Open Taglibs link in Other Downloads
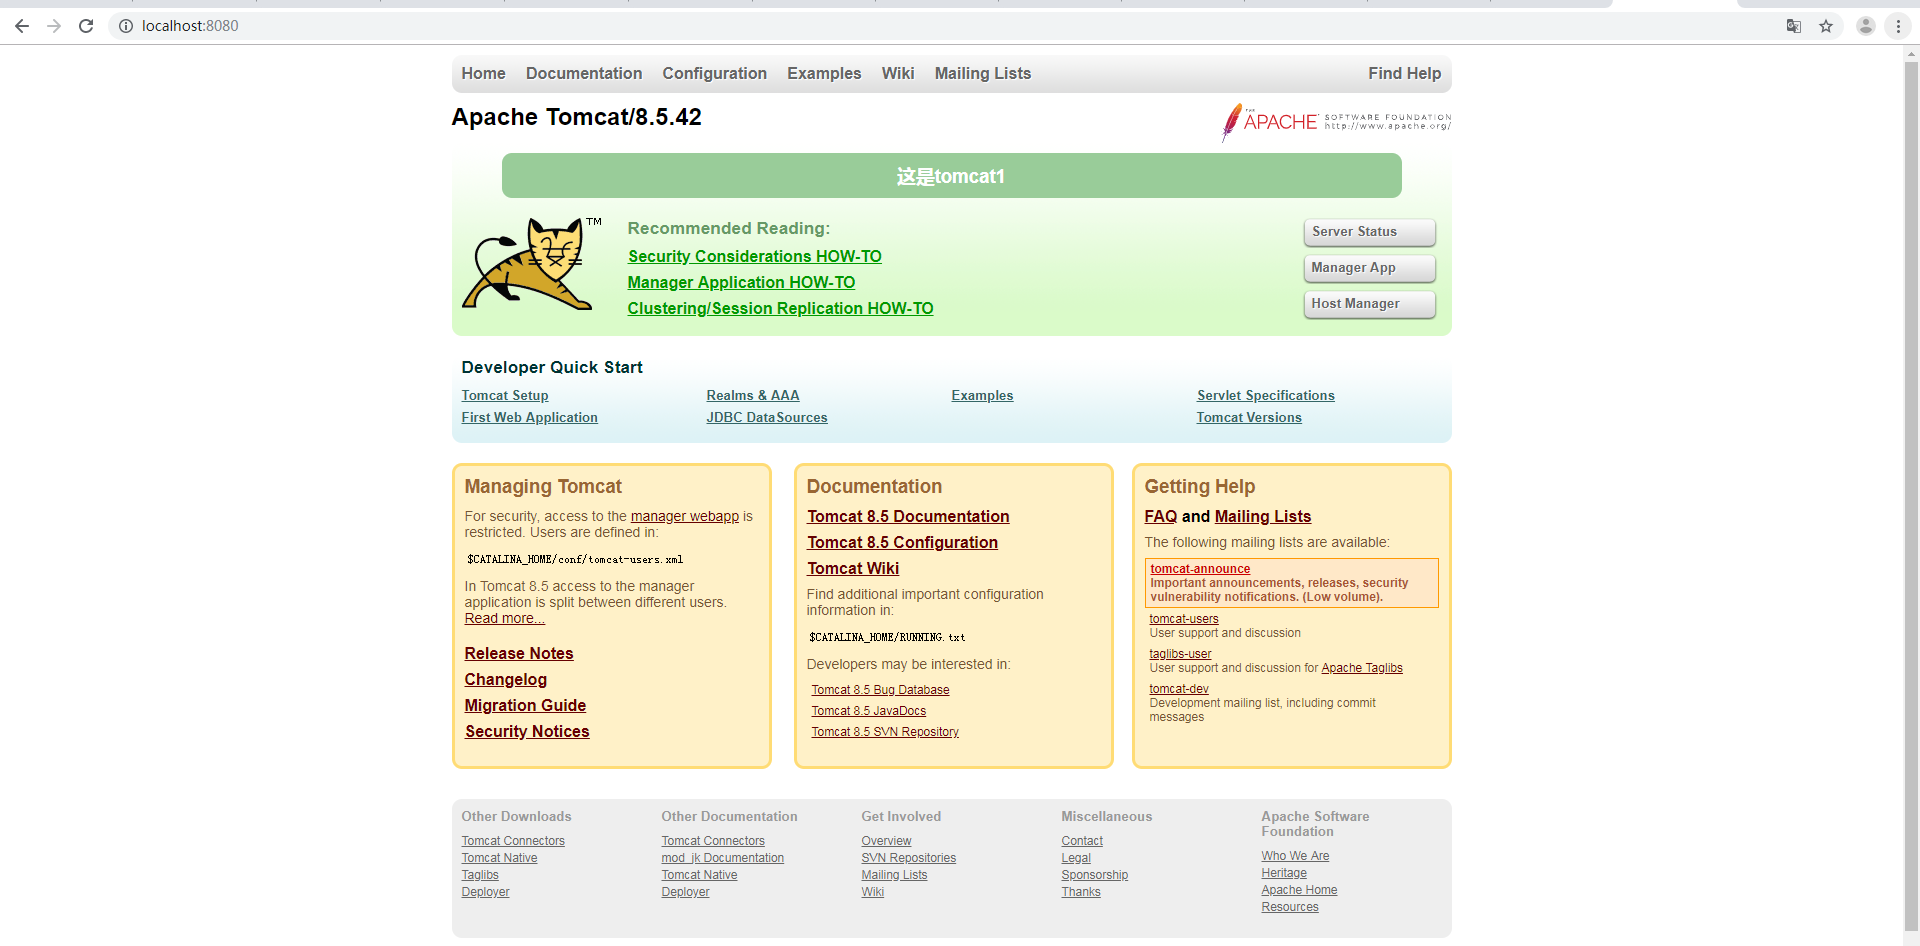This screenshot has width=1920, height=946. [x=480, y=876]
